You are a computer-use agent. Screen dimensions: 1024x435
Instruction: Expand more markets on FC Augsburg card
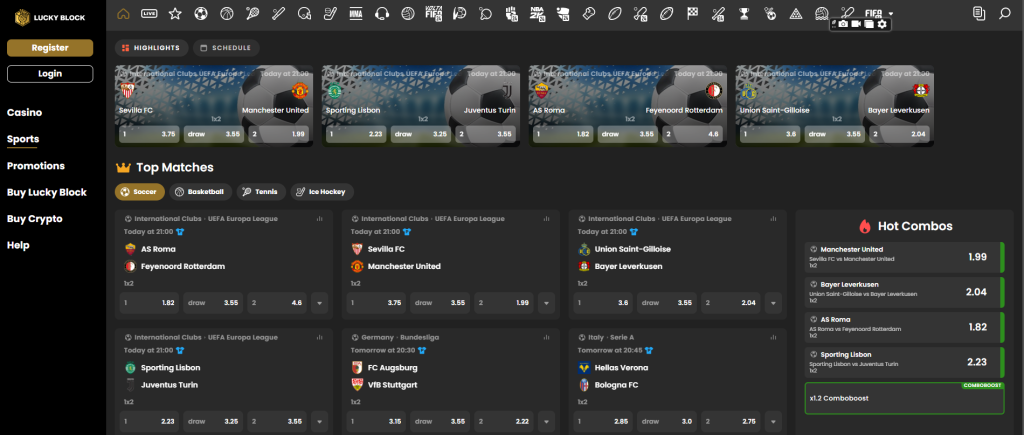pyautogui.click(x=546, y=422)
